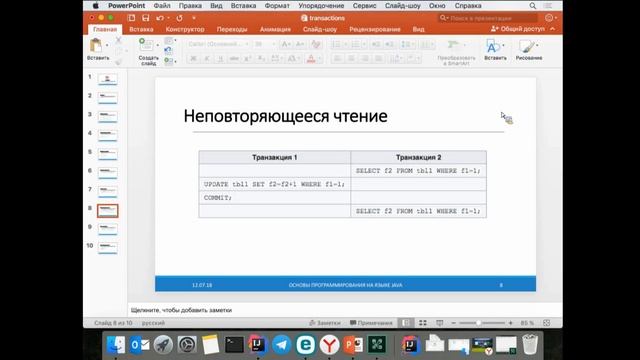Click the Font color icon with red underline
Screen dimensions: 640x360
[311, 59]
